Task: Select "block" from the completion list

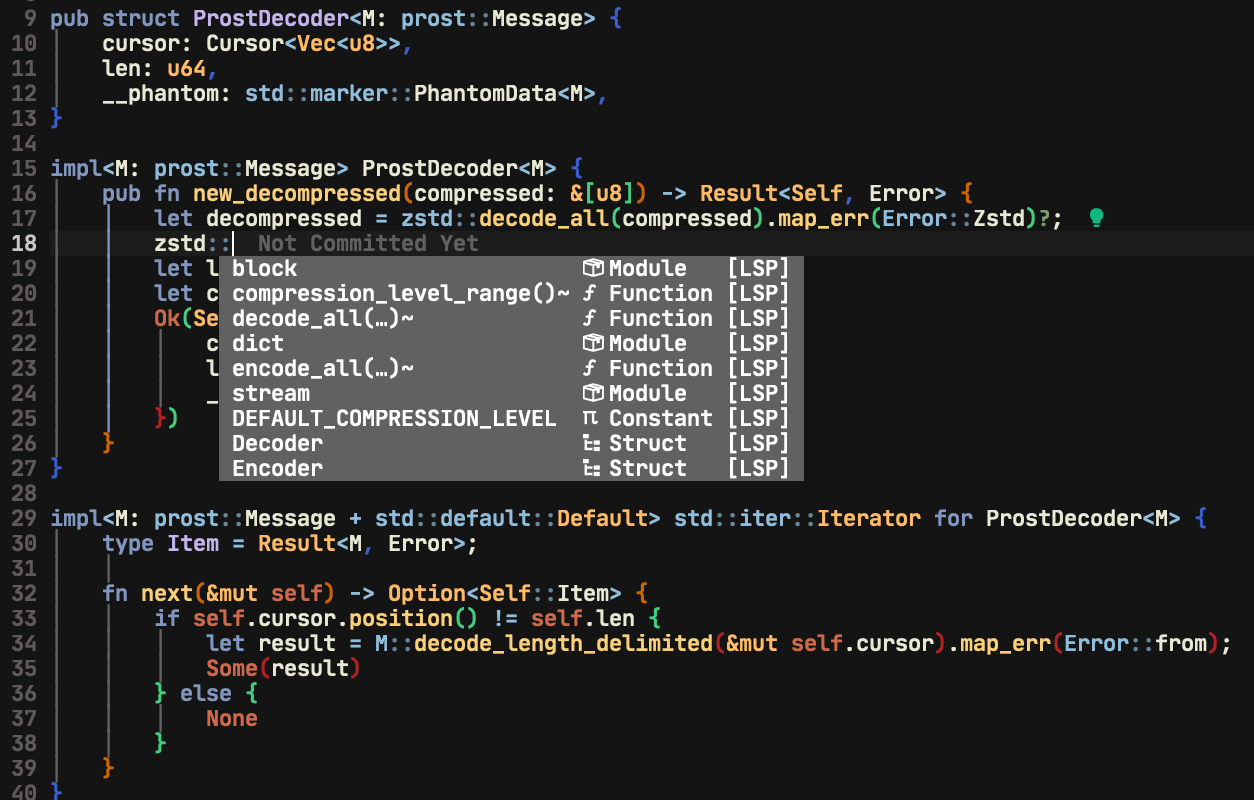Action: click(x=263, y=267)
